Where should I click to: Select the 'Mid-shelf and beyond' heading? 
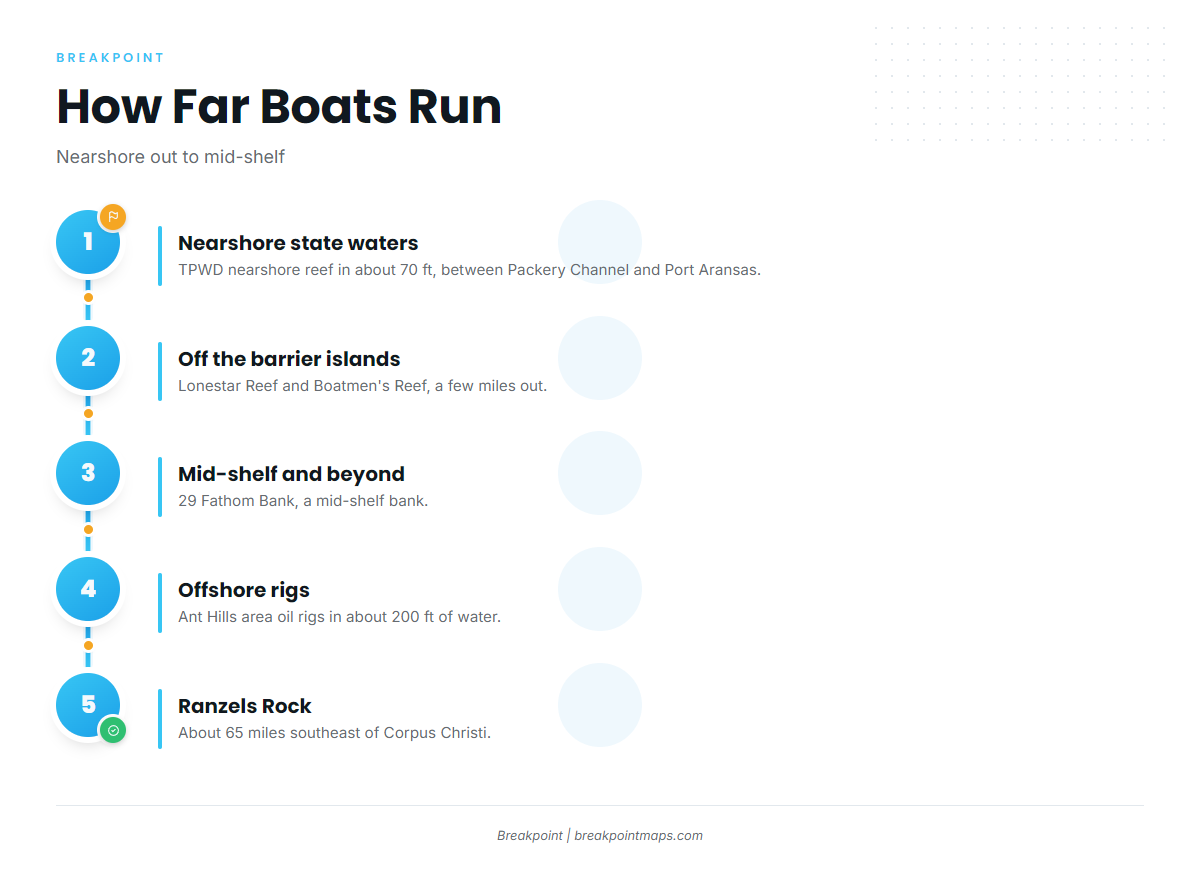click(291, 474)
